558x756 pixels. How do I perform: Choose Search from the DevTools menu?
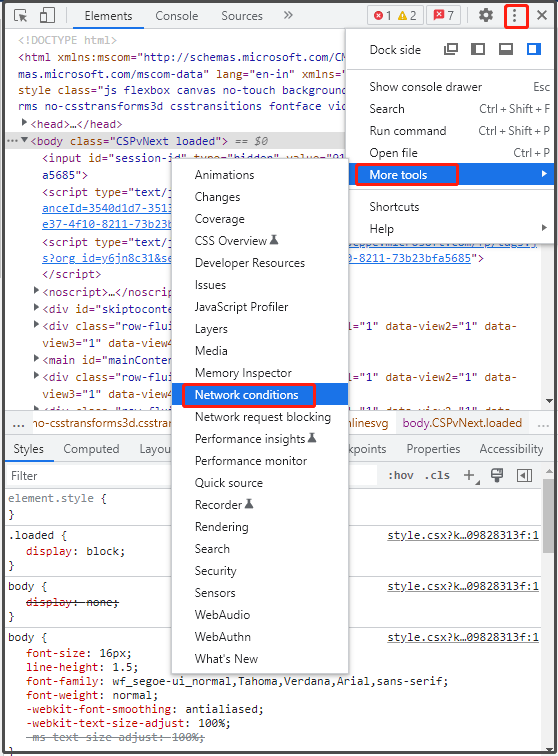pyautogui.click(x=450, y=109)
